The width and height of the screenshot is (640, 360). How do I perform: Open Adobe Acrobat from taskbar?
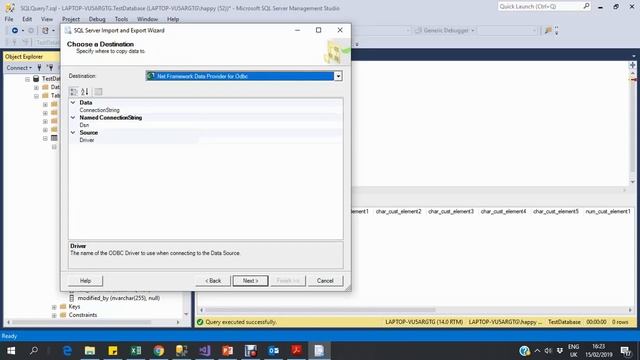click(x=296, y=351)
